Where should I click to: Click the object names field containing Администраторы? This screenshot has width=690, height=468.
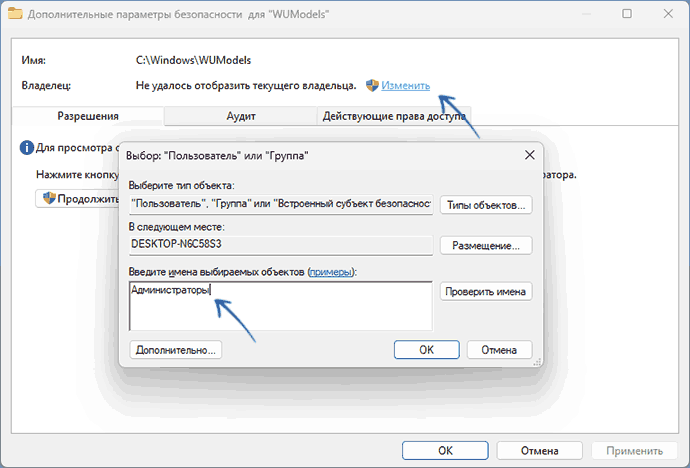click(280, 305)
